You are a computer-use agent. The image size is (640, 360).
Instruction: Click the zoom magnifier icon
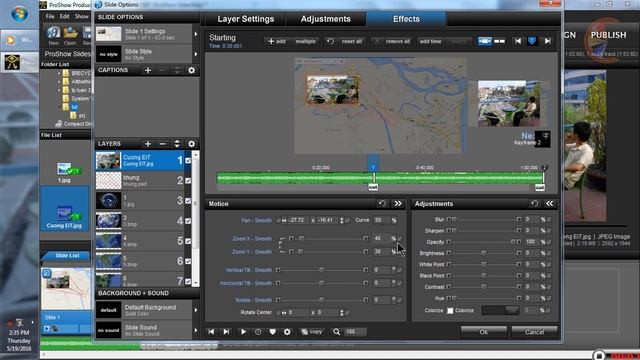point(336,332)
